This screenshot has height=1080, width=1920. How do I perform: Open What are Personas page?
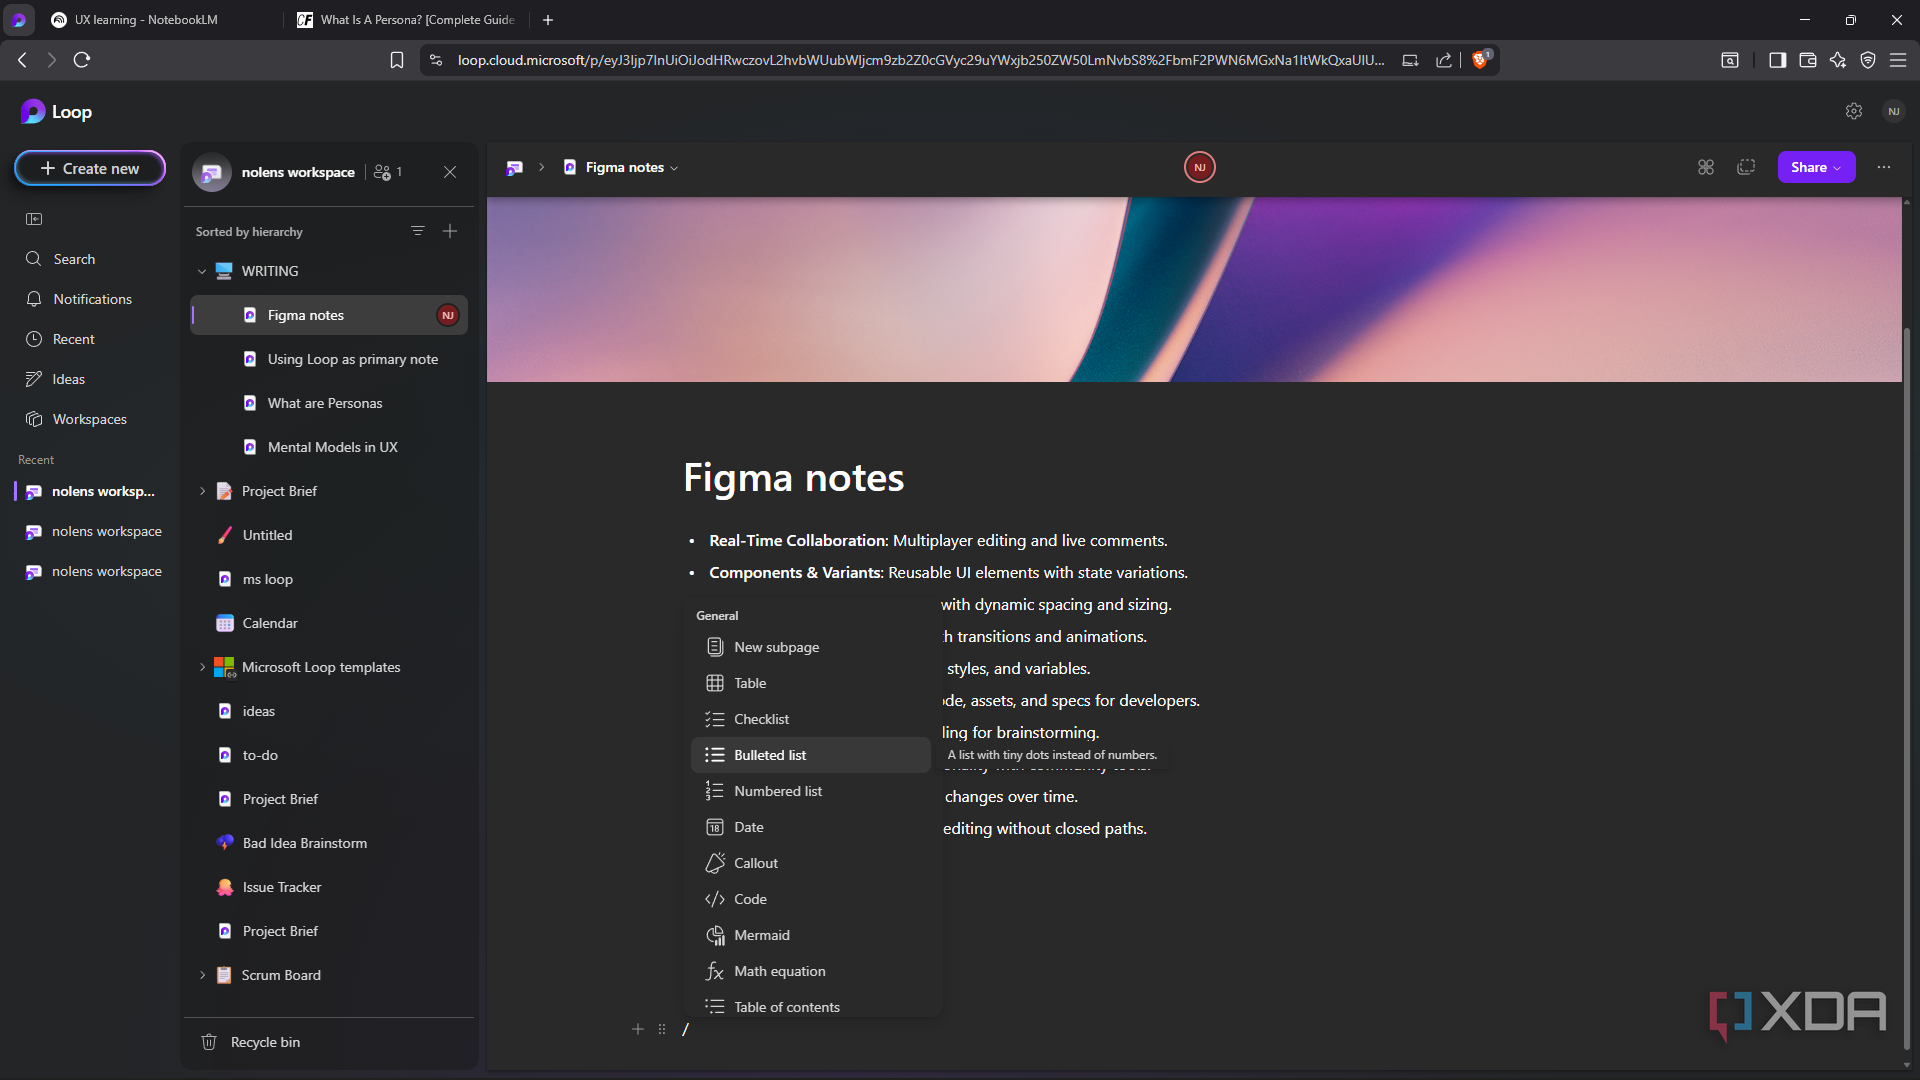click(330, 403)
